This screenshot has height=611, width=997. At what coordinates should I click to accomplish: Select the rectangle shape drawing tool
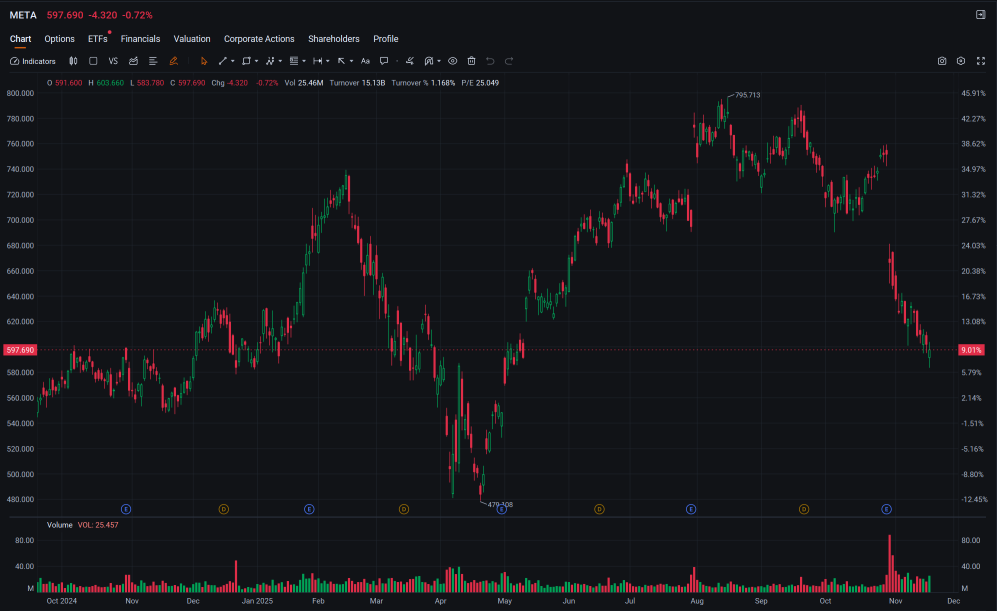(246, 61)
